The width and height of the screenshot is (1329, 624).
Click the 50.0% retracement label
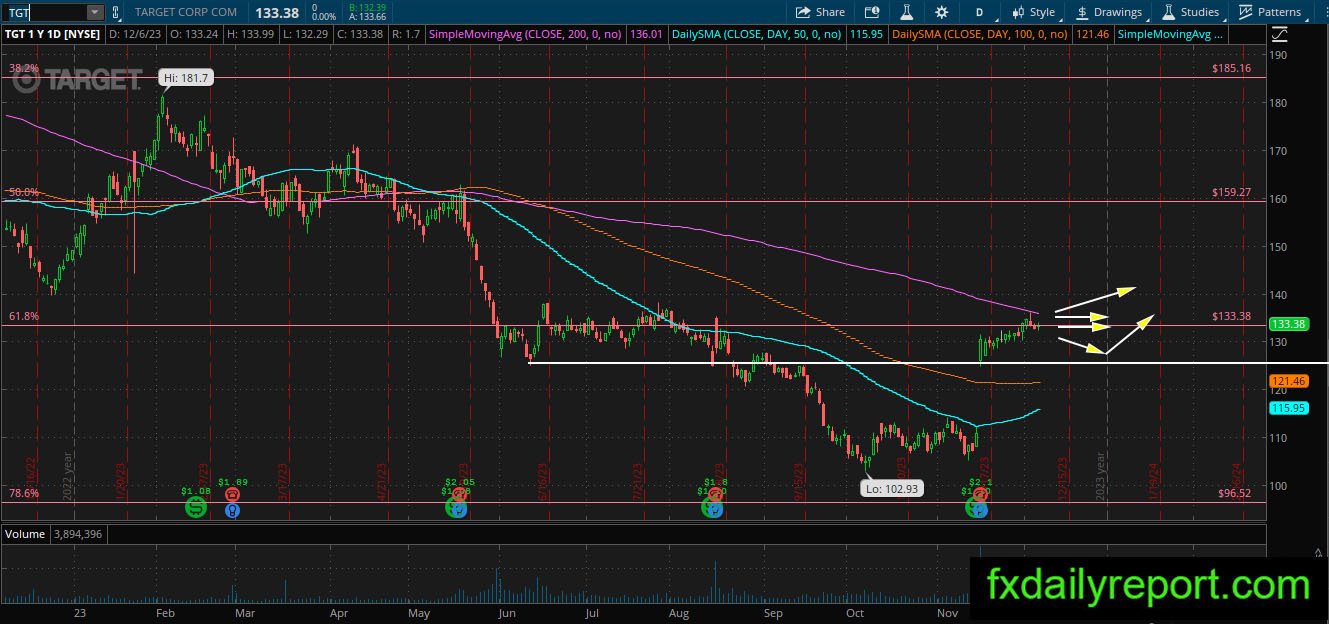tap(24, 192)
